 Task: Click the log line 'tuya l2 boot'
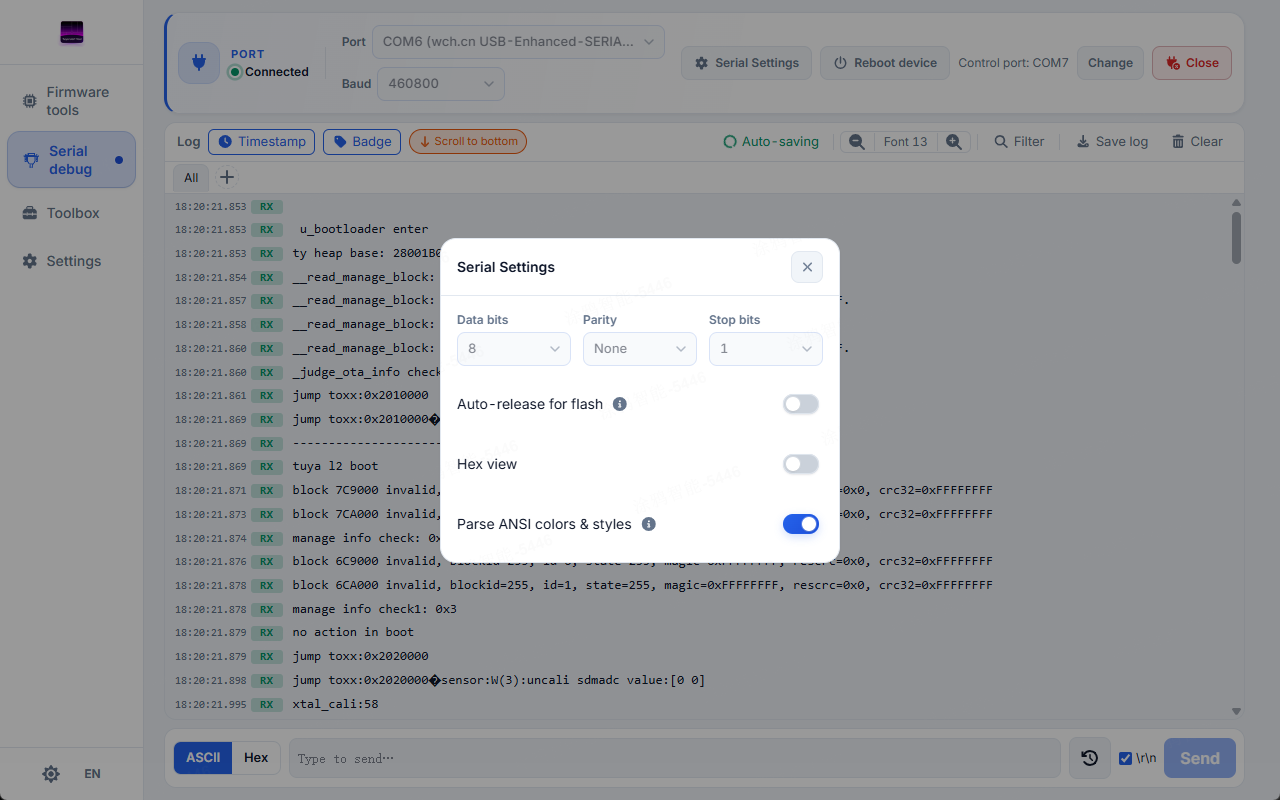point(335,466)
